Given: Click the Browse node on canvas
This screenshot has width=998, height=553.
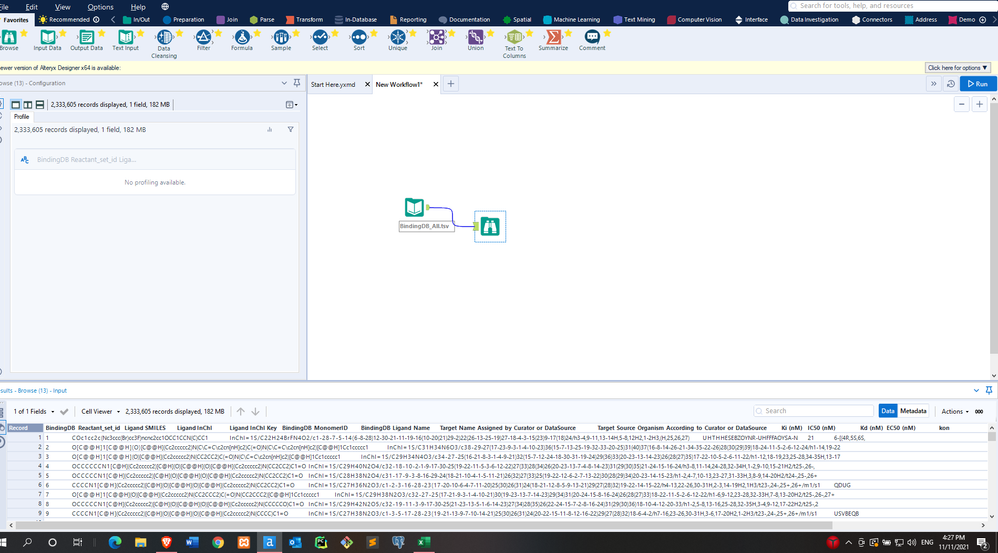Looking at the screenshot, I should click(490, 226).
